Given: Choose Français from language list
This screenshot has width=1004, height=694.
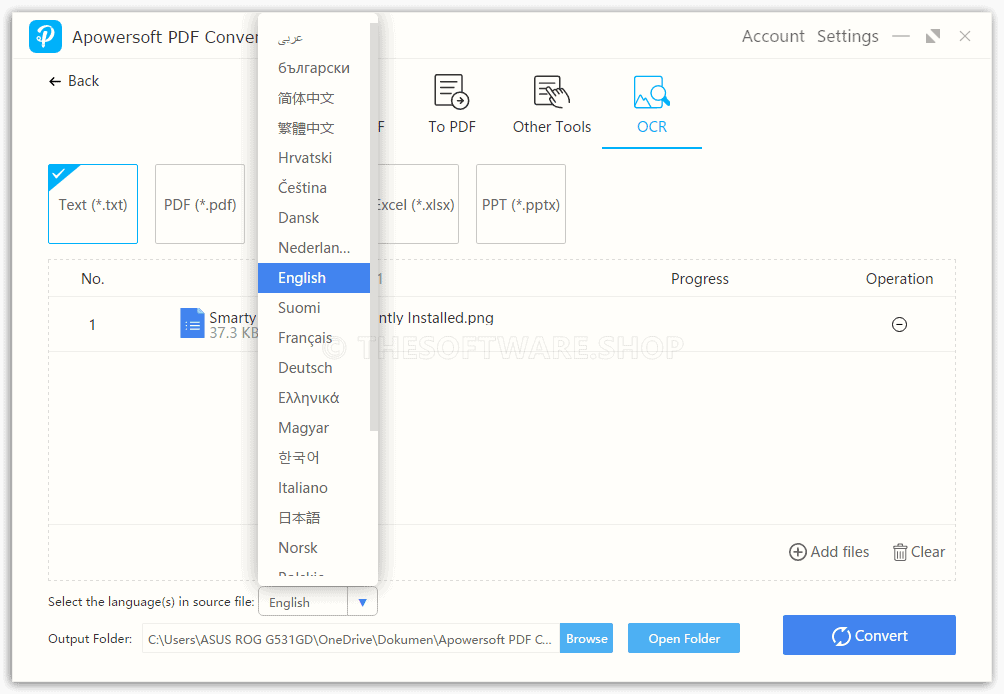Looking at the screenshot, I should click(x=314, y=338).
